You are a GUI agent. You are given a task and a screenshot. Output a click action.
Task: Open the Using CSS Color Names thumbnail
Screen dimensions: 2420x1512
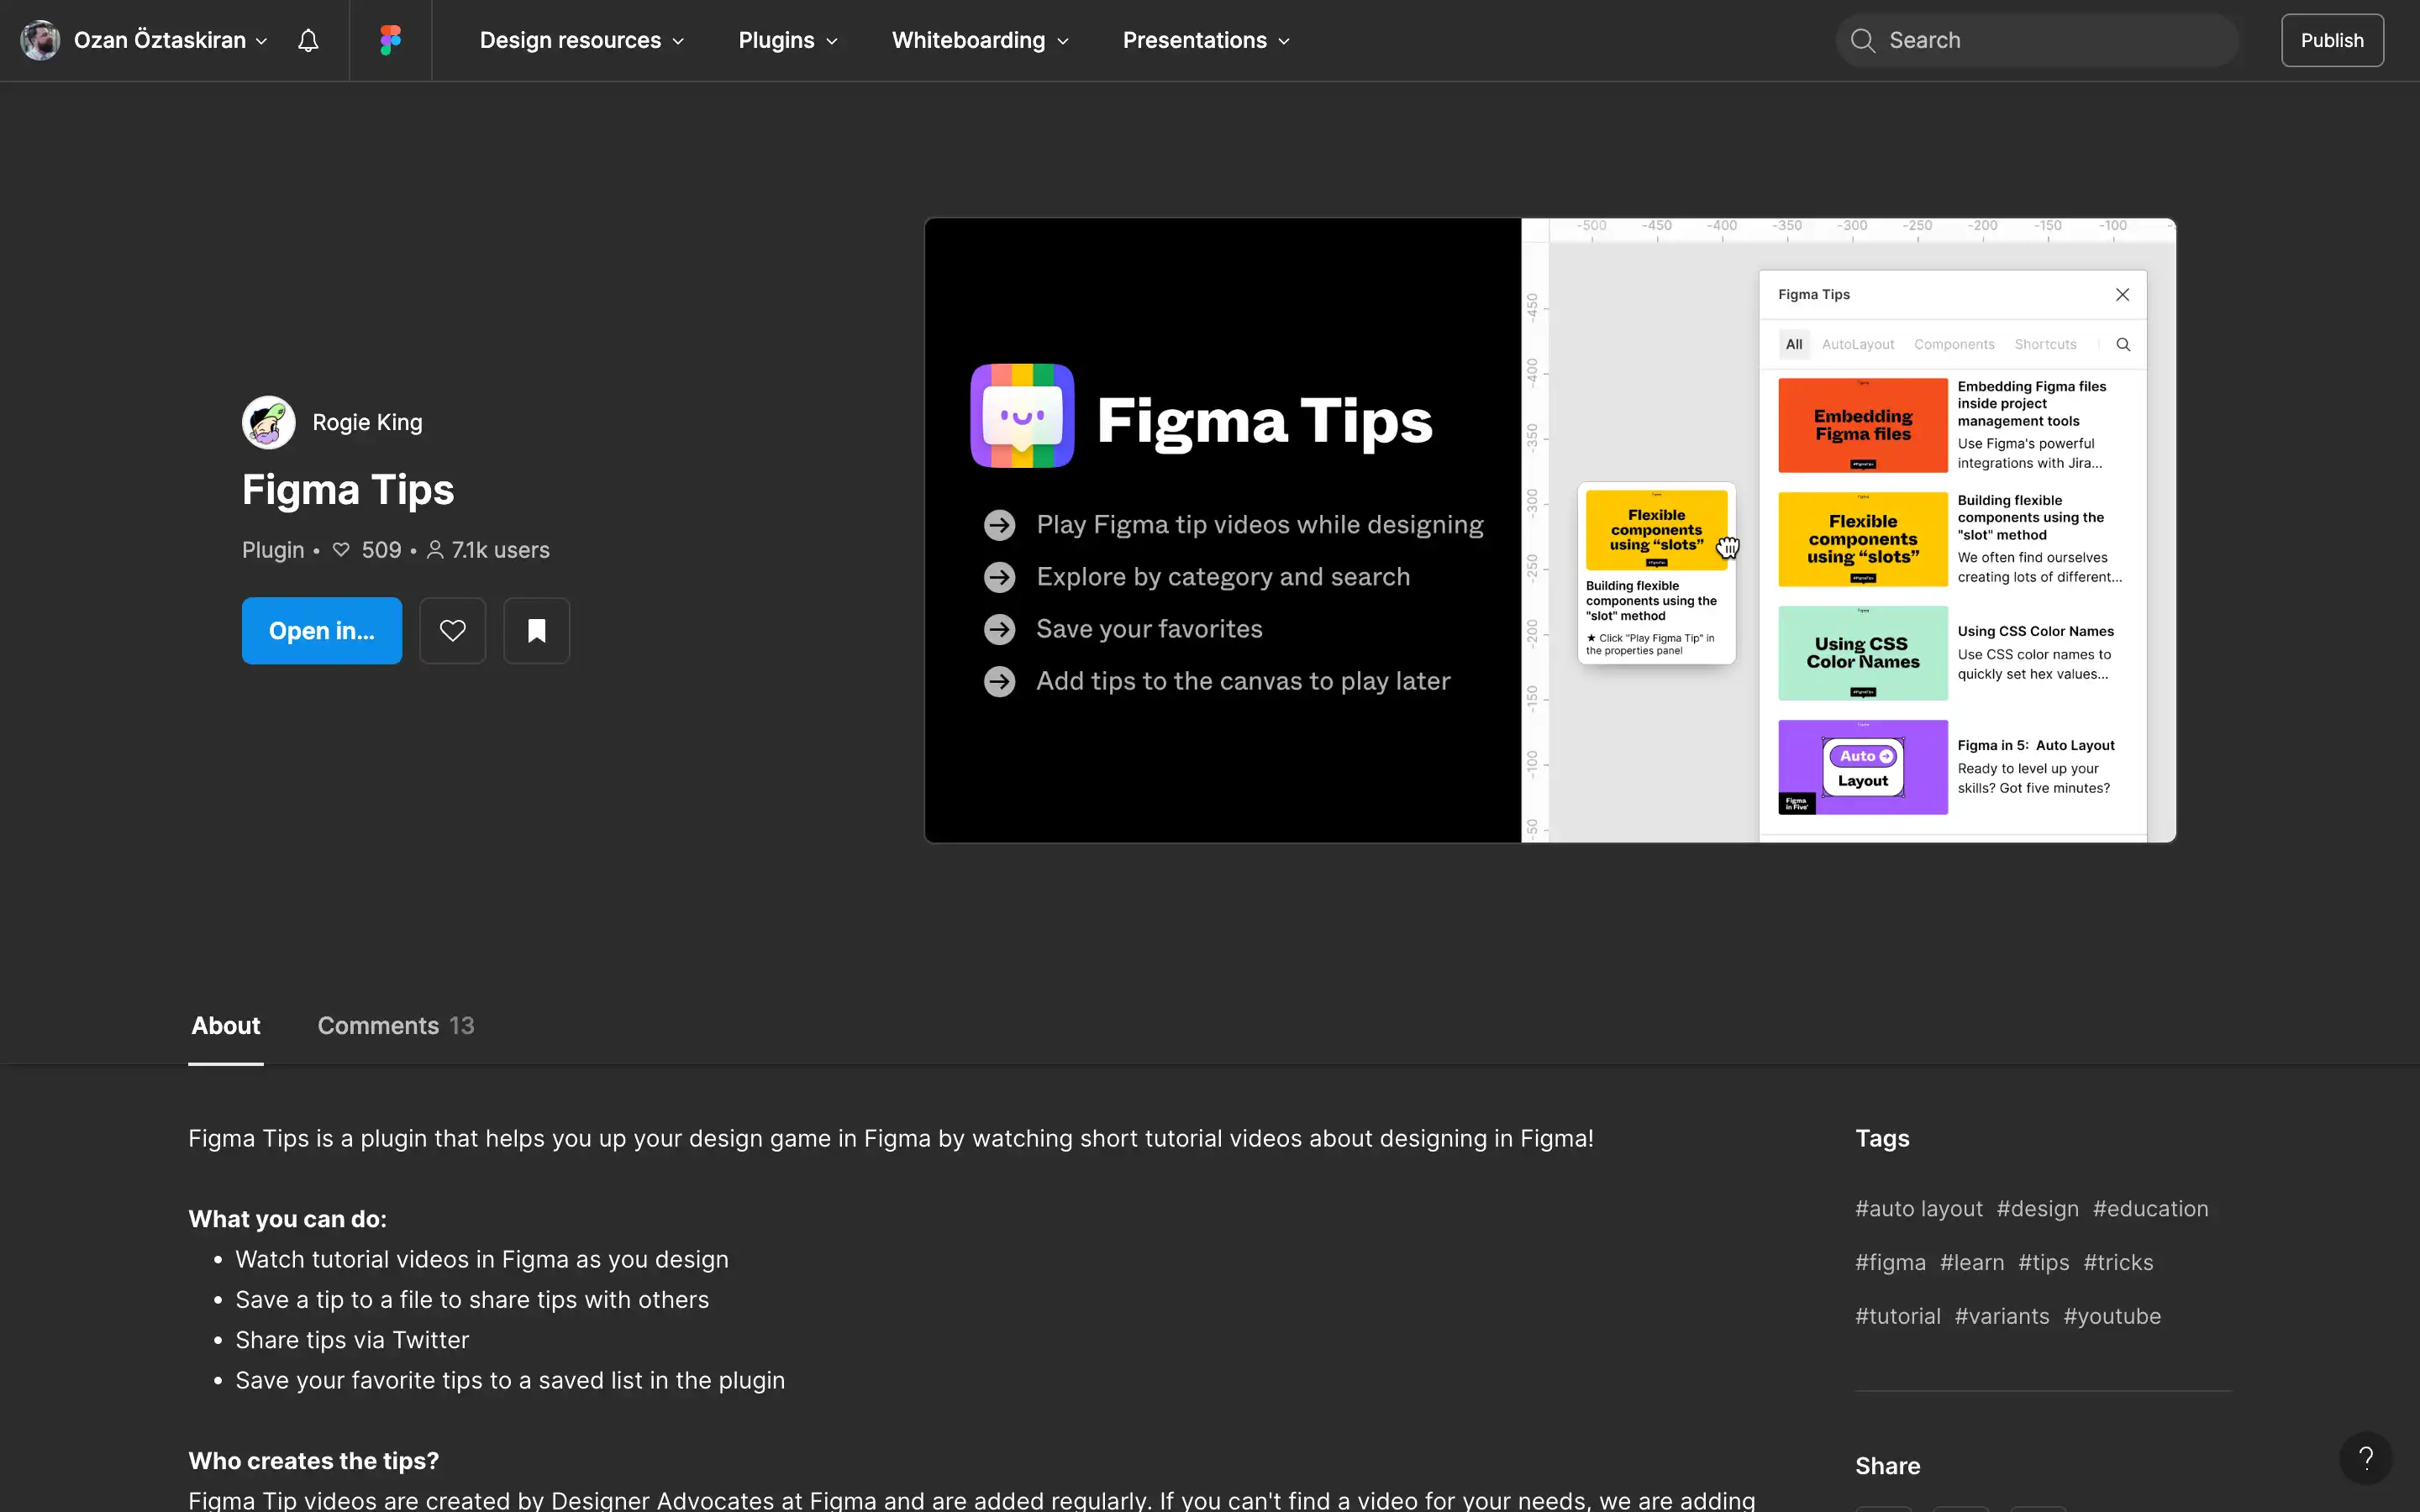(1863, 653)
